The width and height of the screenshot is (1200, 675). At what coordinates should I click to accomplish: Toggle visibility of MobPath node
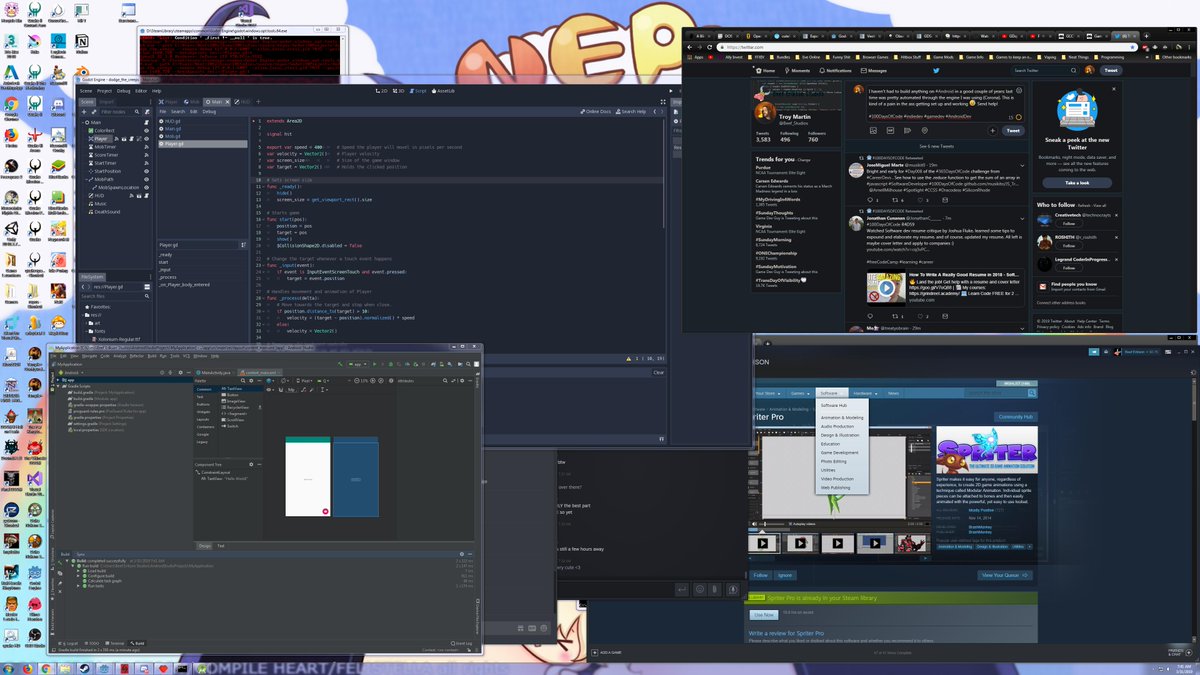[x=146, y=179]
